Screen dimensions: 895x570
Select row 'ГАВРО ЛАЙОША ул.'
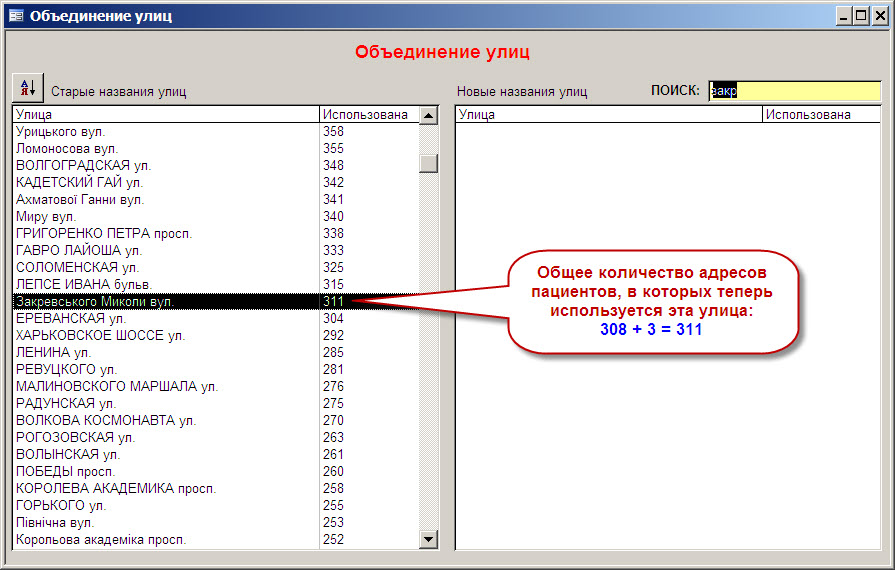pos(216,250)
